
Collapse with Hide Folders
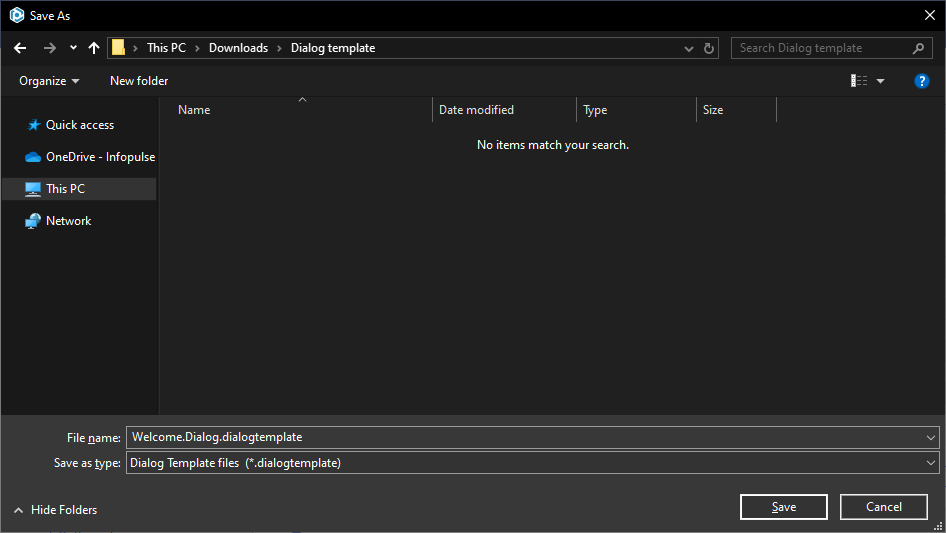tap(55, 510)
